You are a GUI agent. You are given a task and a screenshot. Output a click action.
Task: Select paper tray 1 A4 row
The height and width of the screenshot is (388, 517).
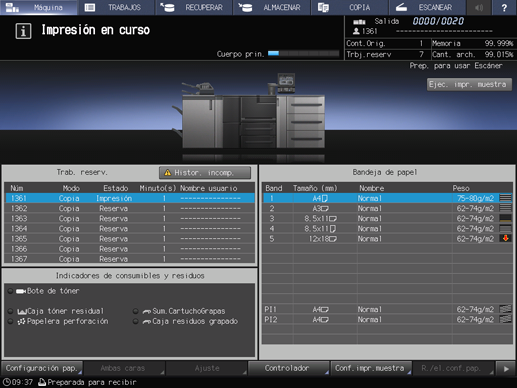coord(388,198)
